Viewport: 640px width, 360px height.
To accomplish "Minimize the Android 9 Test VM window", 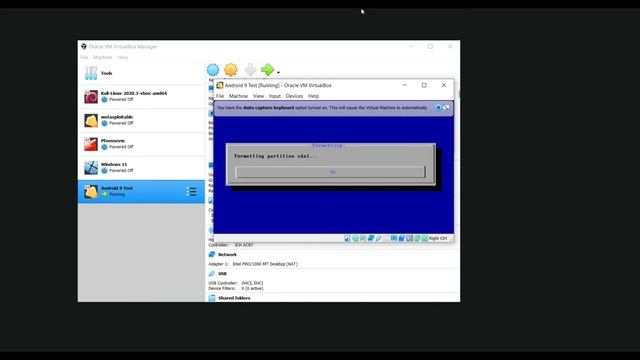I will pos(404,85).
